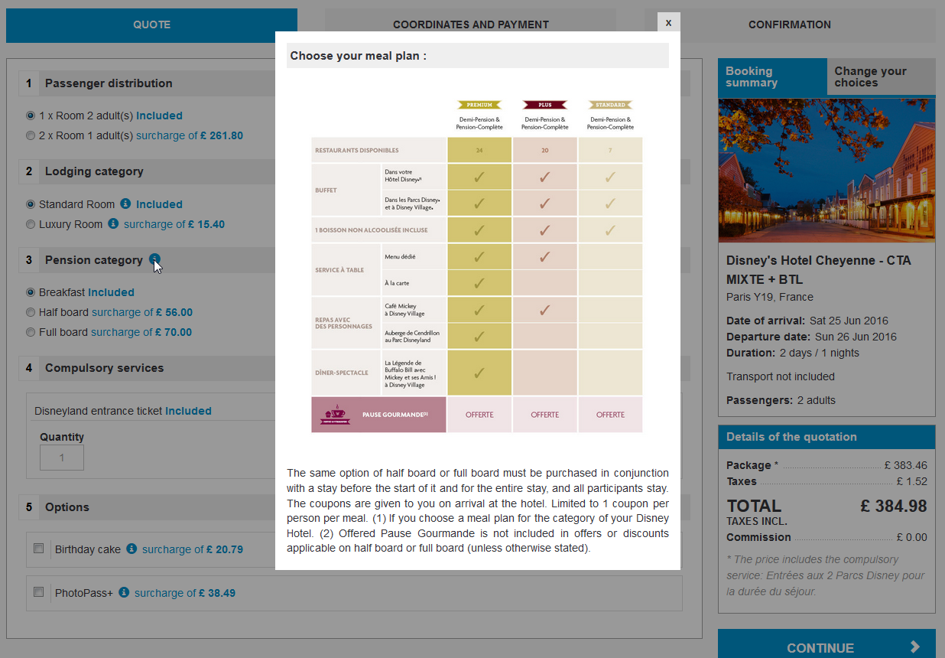Image resolution: width=945 pixels, height=658 pixels.
Task: Select the Luxury Room option
Action: pos(31,224)
